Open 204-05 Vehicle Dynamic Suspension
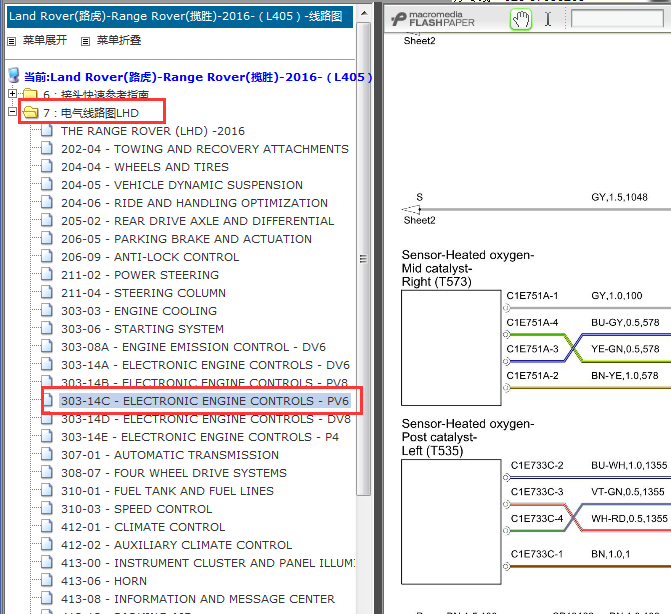 [182, 185]
